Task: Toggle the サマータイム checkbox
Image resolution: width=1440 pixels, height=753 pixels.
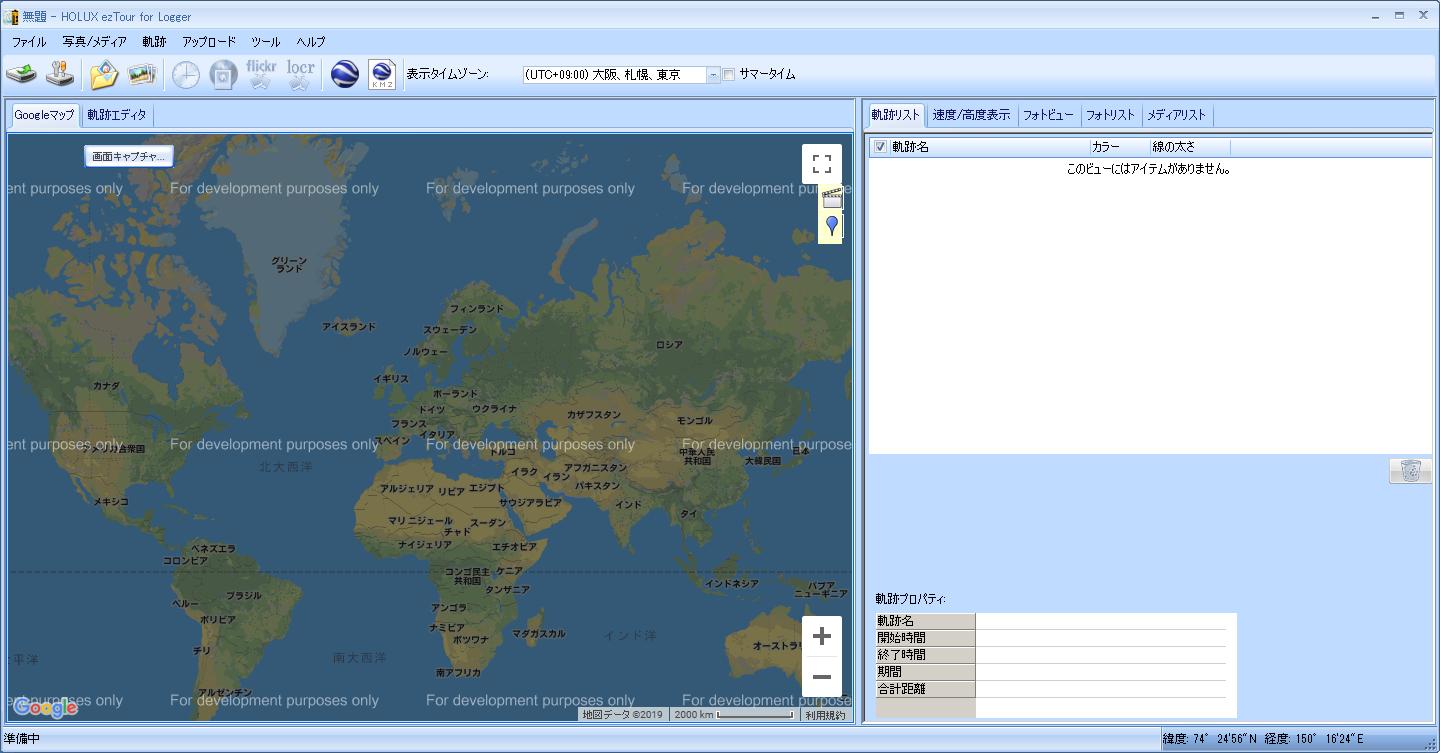Action: click(729, 74)
